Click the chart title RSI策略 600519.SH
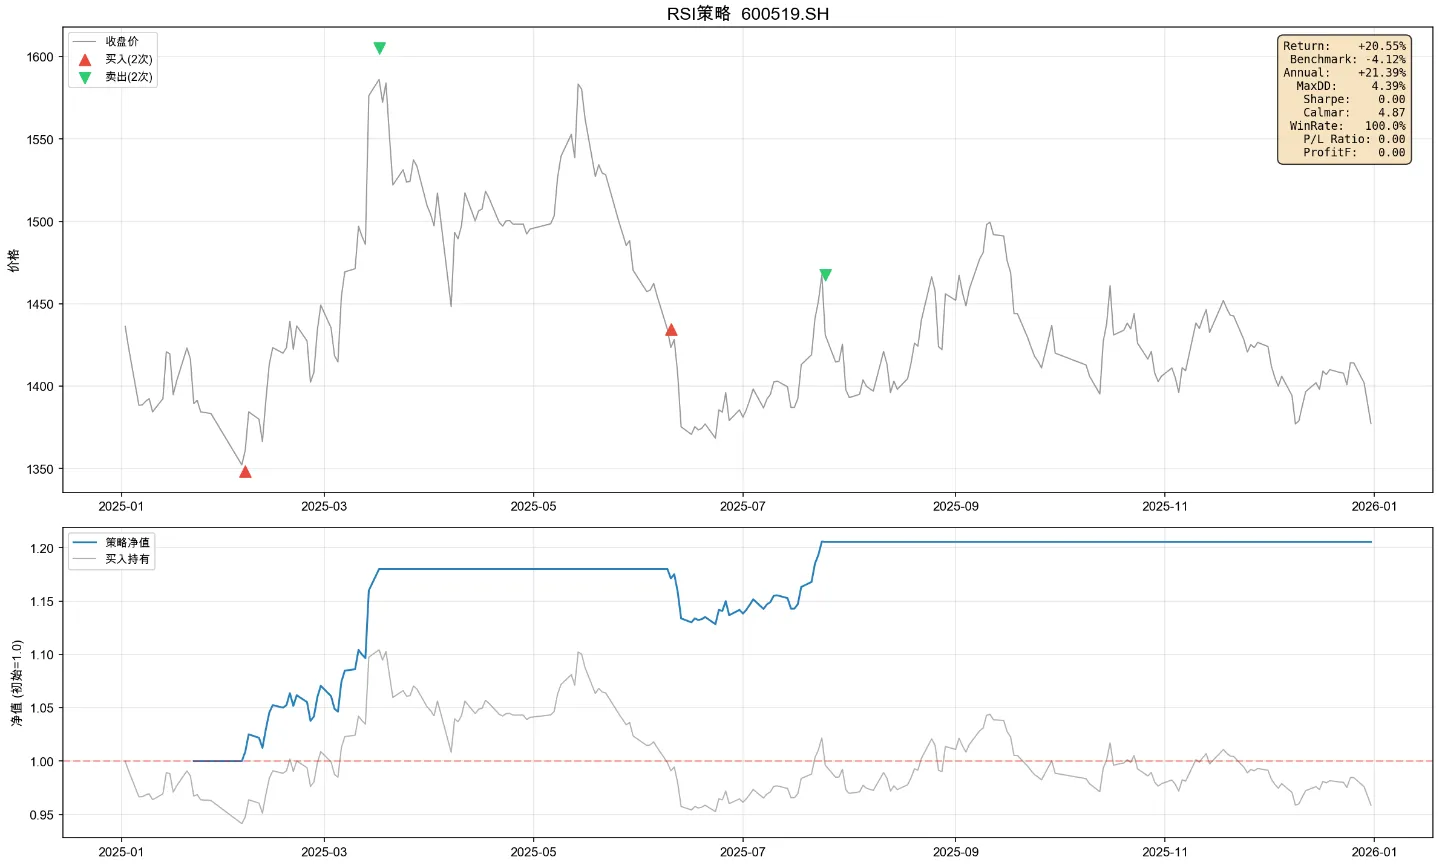This screenshot has width=1438, height=868. [747, 14]
